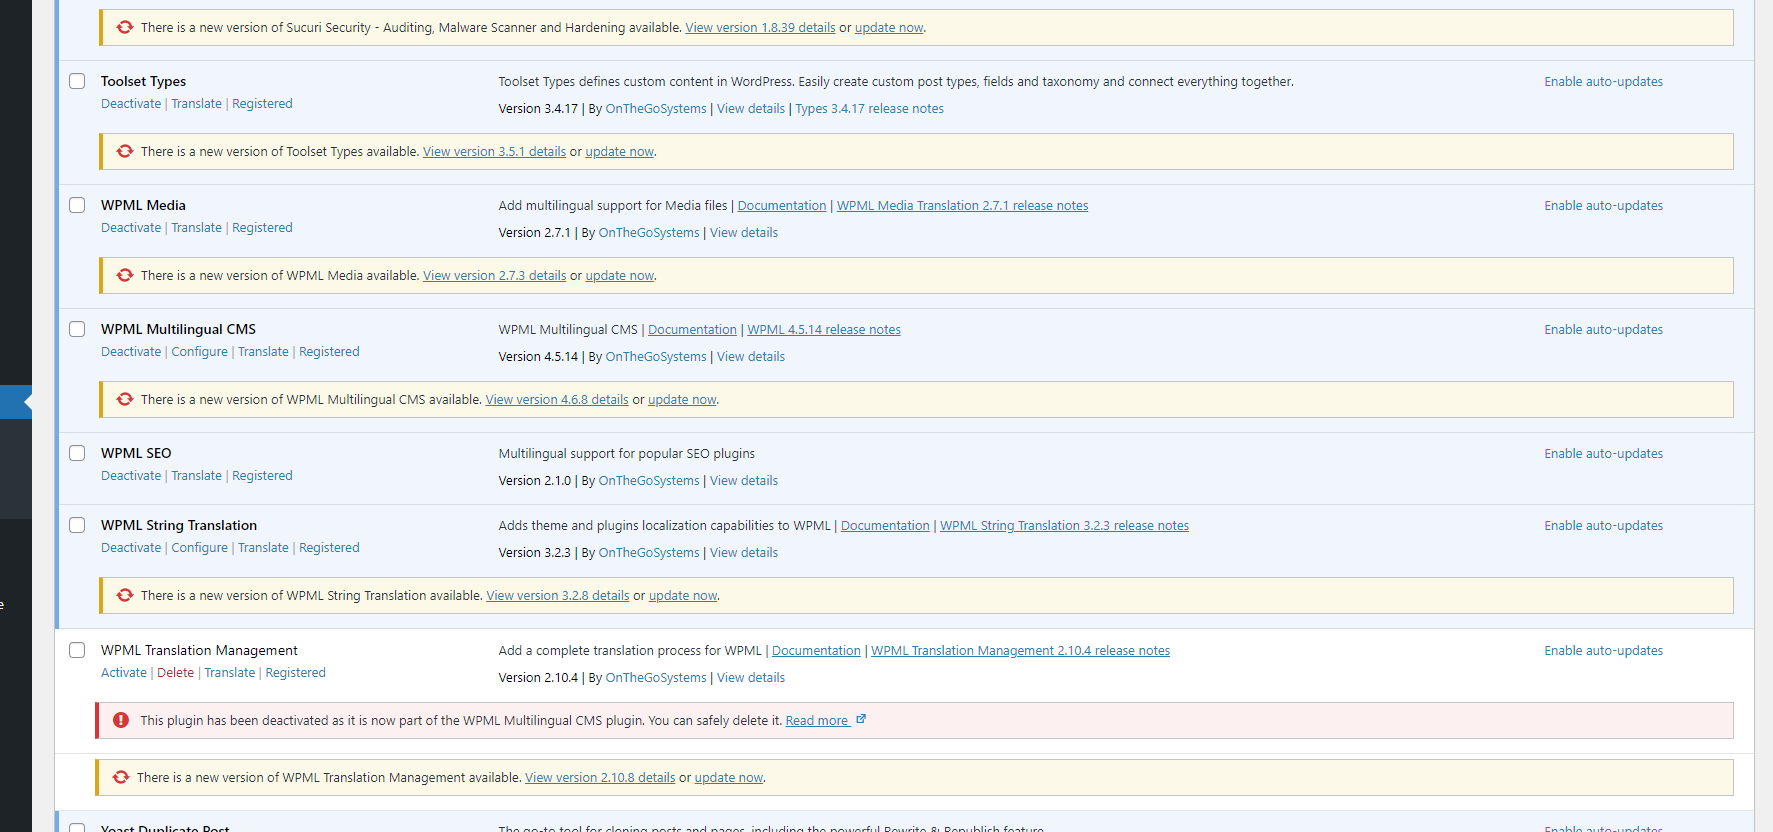Image resolution: width=1773 pixels, height=832 pixels.
Task: Open Documentation for WPML String Translation
Action: click(x=885, y=526)
